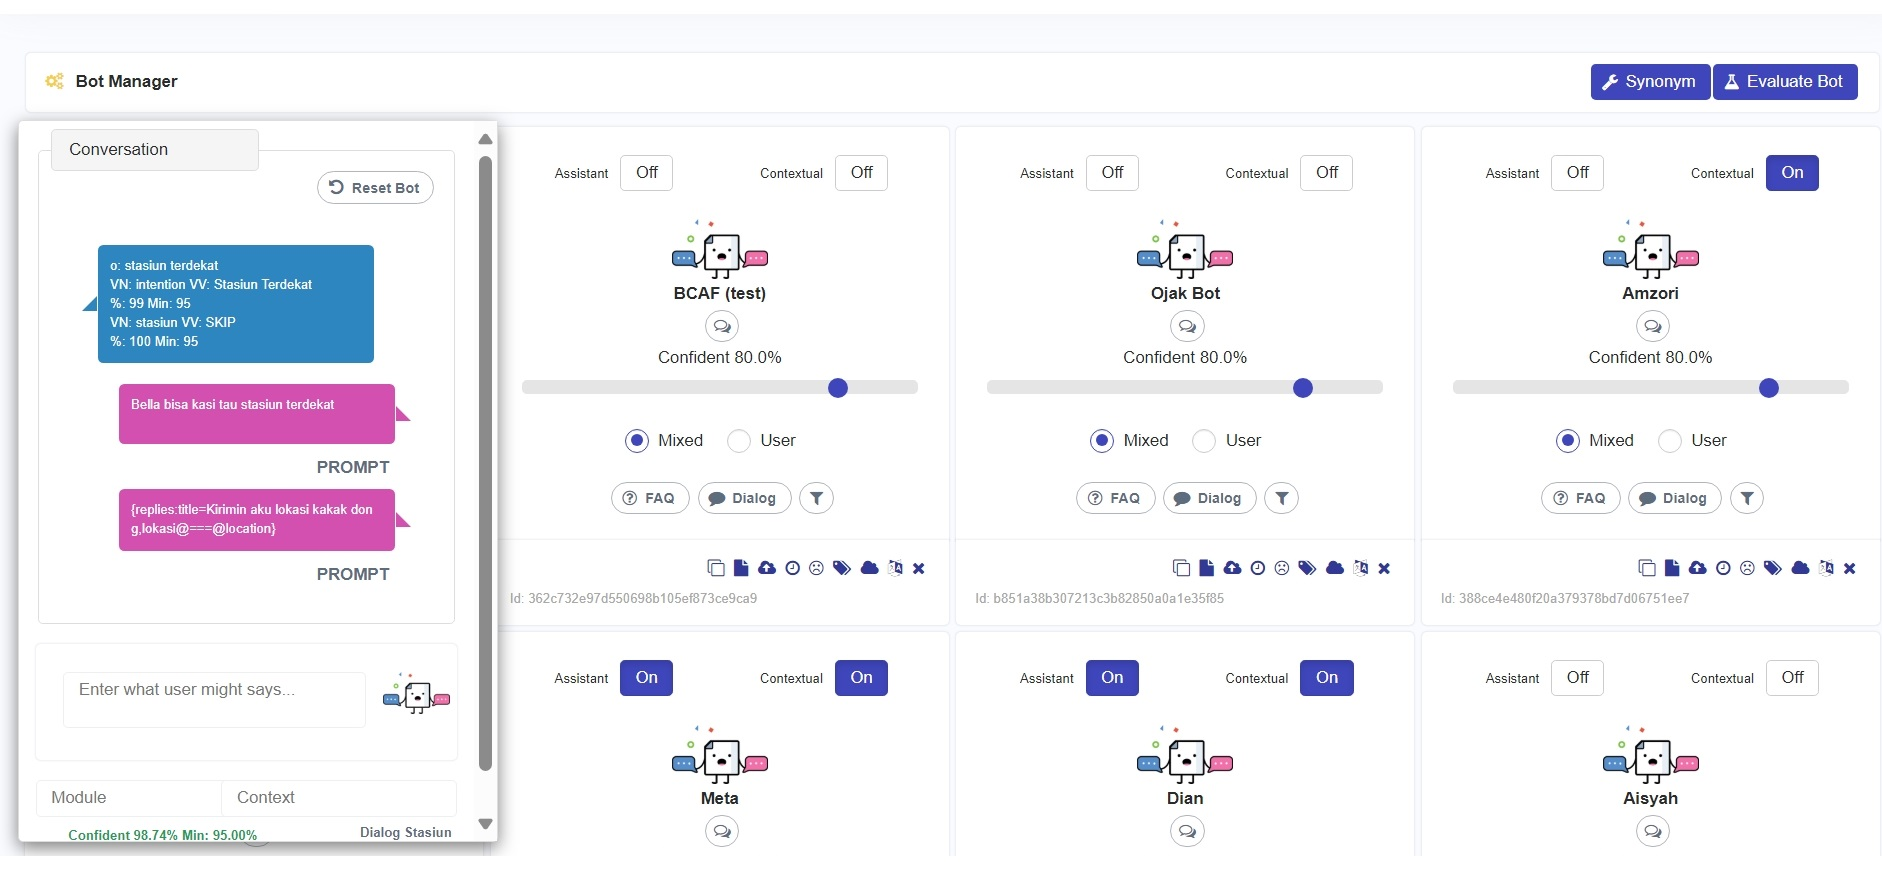1882x886 pixels.
Task: Select User radio option for Ojak Bot
Action: pyautogui.click(x=1205, y=441)
